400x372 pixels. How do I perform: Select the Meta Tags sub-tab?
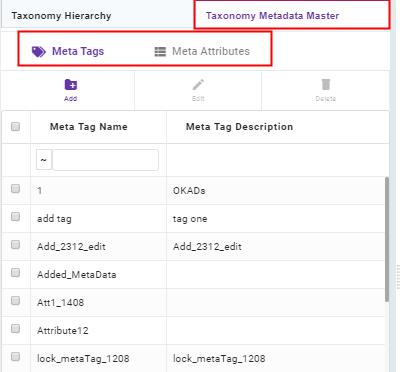(x=68, y=51)
